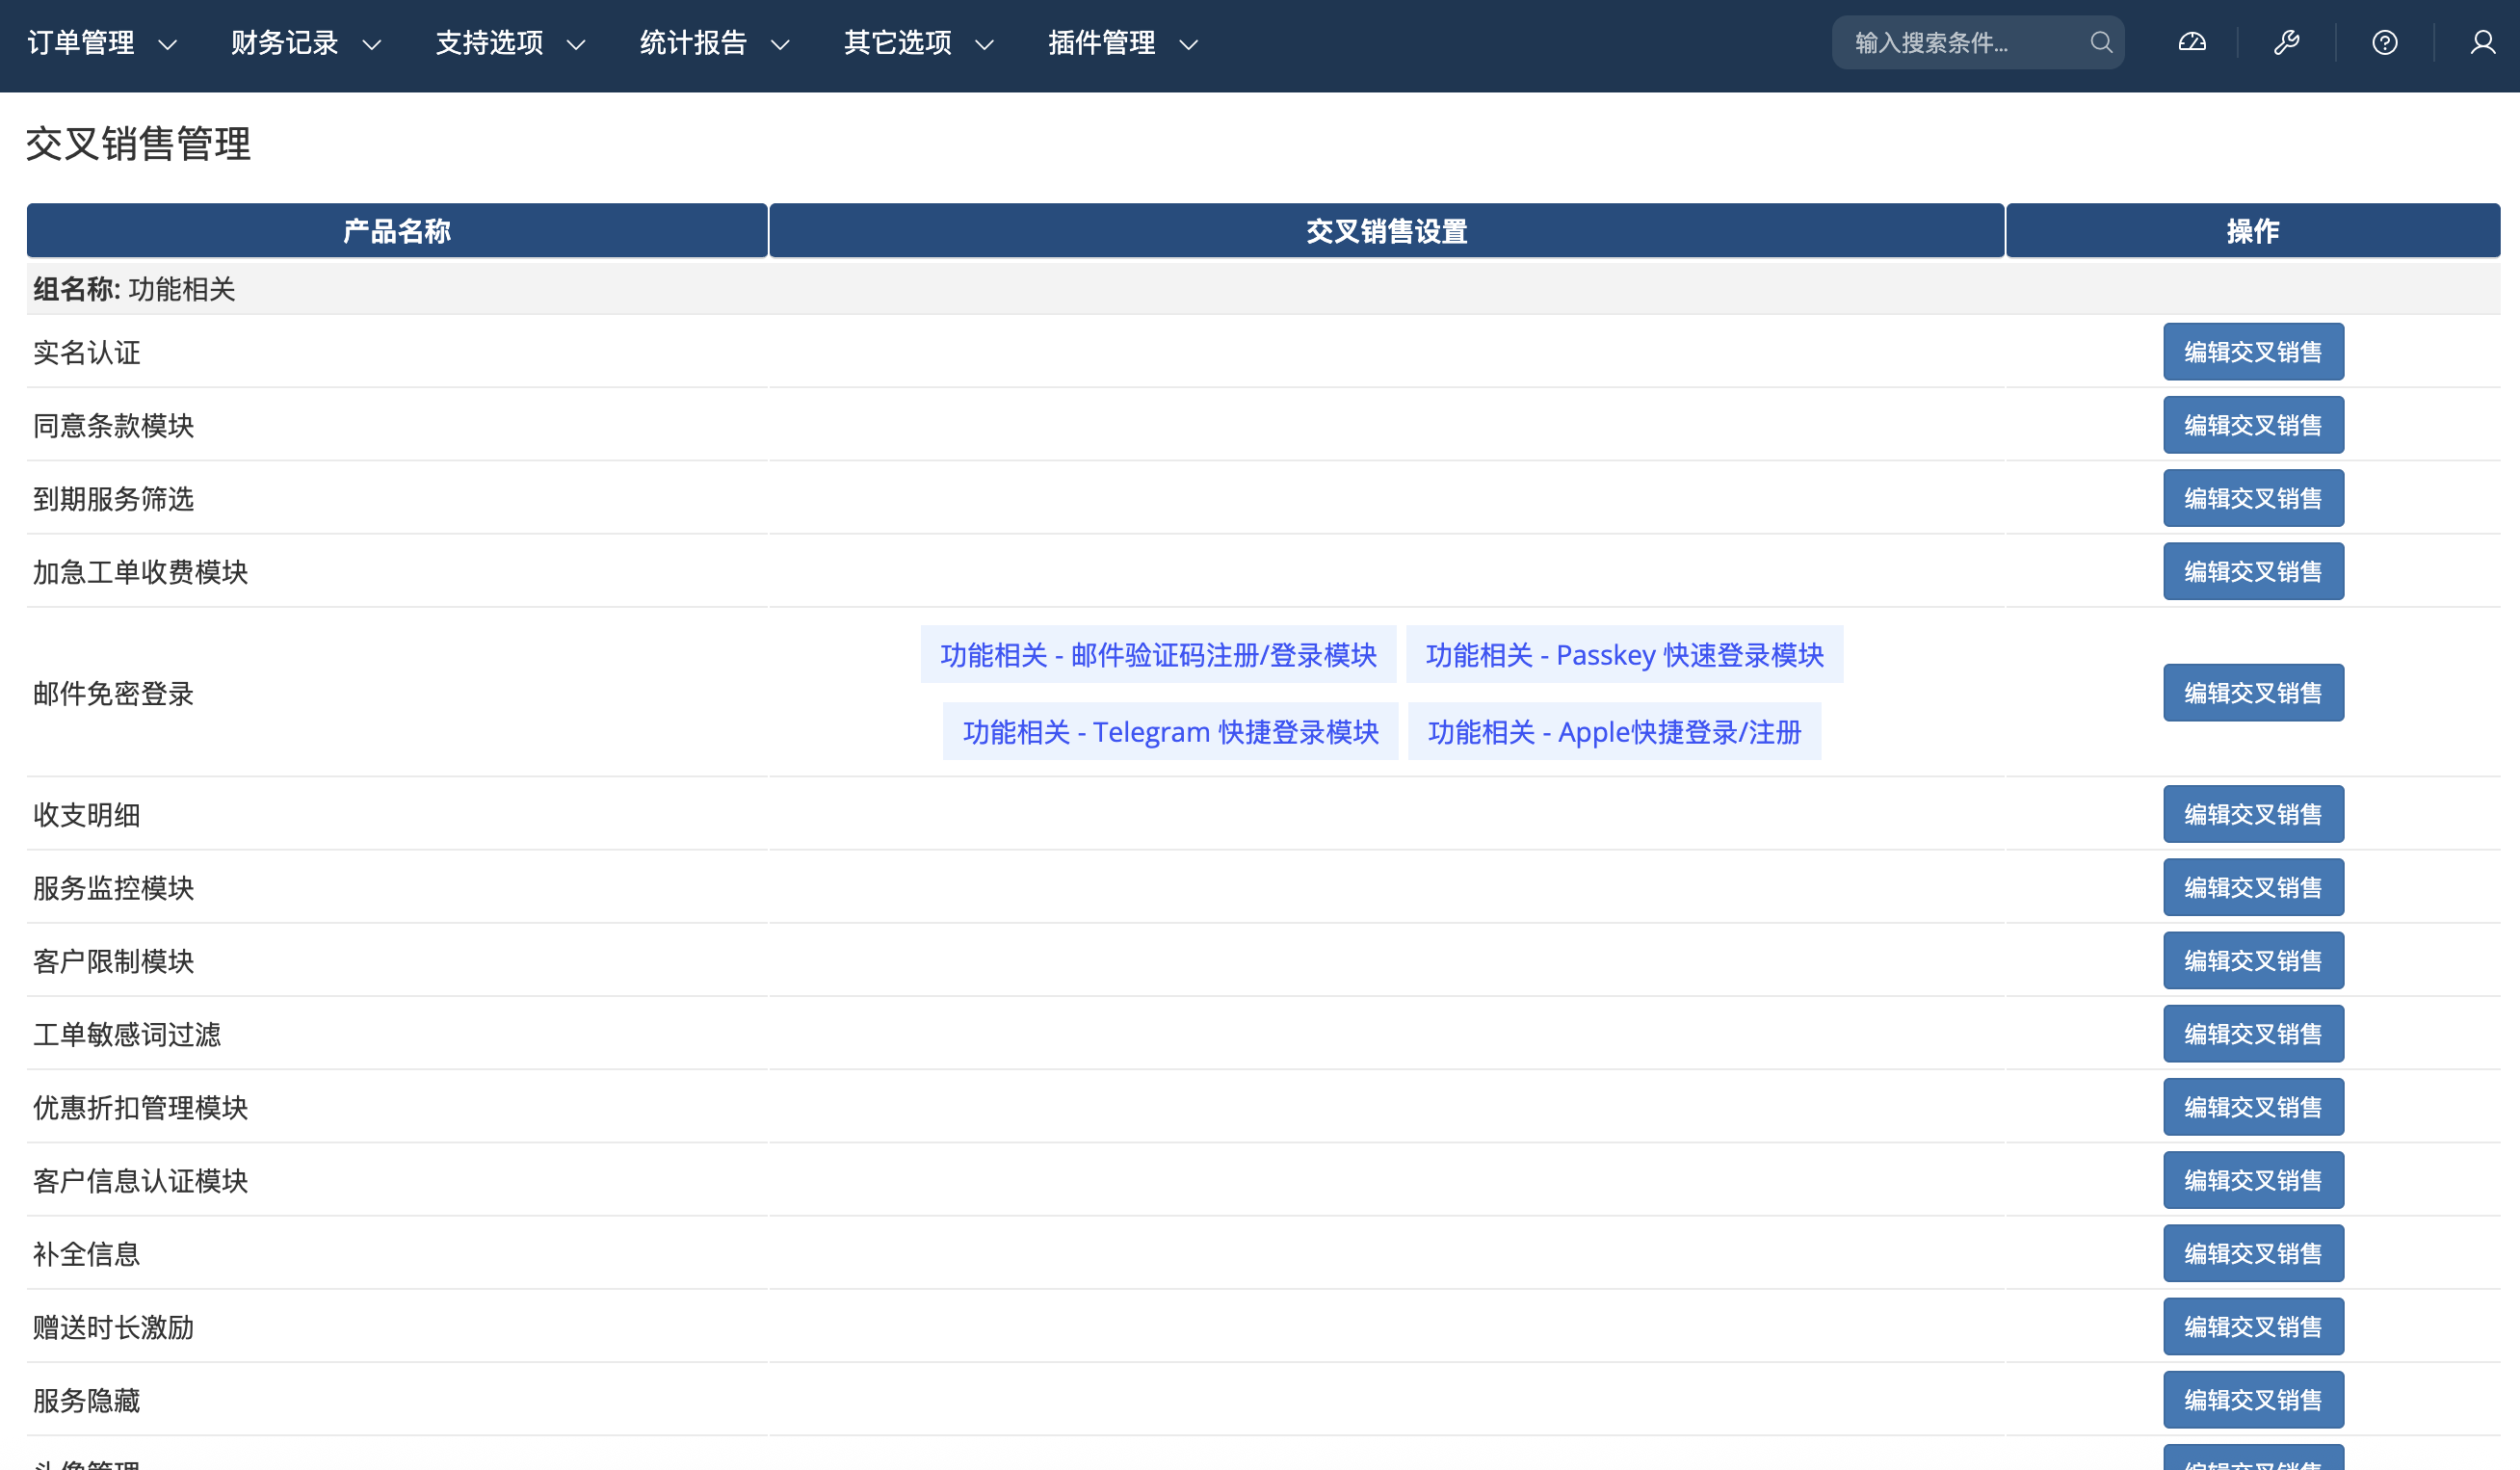This screenshot has width=2520, height=1470.
Task: Expand the 财务记录 dropdown menu
Action: coord(306,43)
